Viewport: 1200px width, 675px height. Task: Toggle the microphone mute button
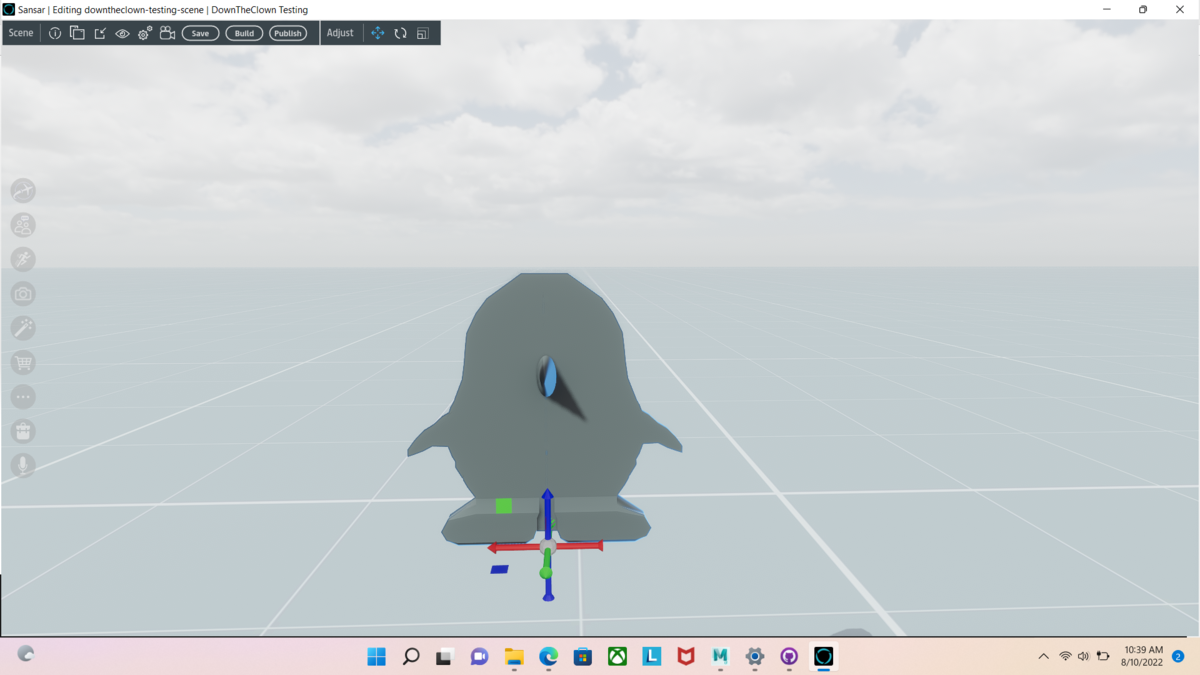coord(23,465)
